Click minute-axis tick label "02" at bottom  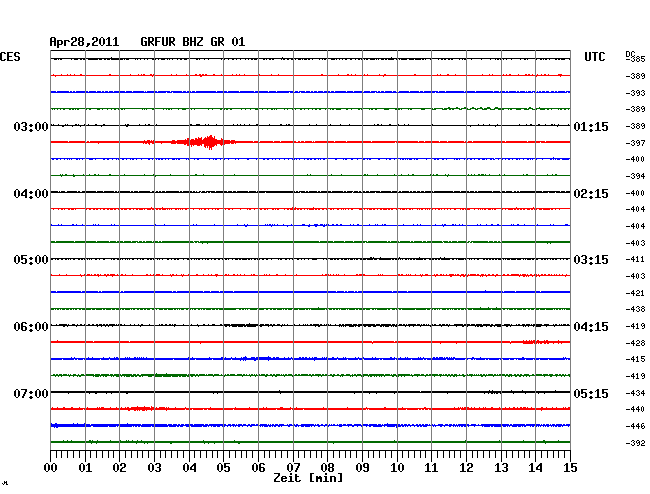(x=119, y=468)
